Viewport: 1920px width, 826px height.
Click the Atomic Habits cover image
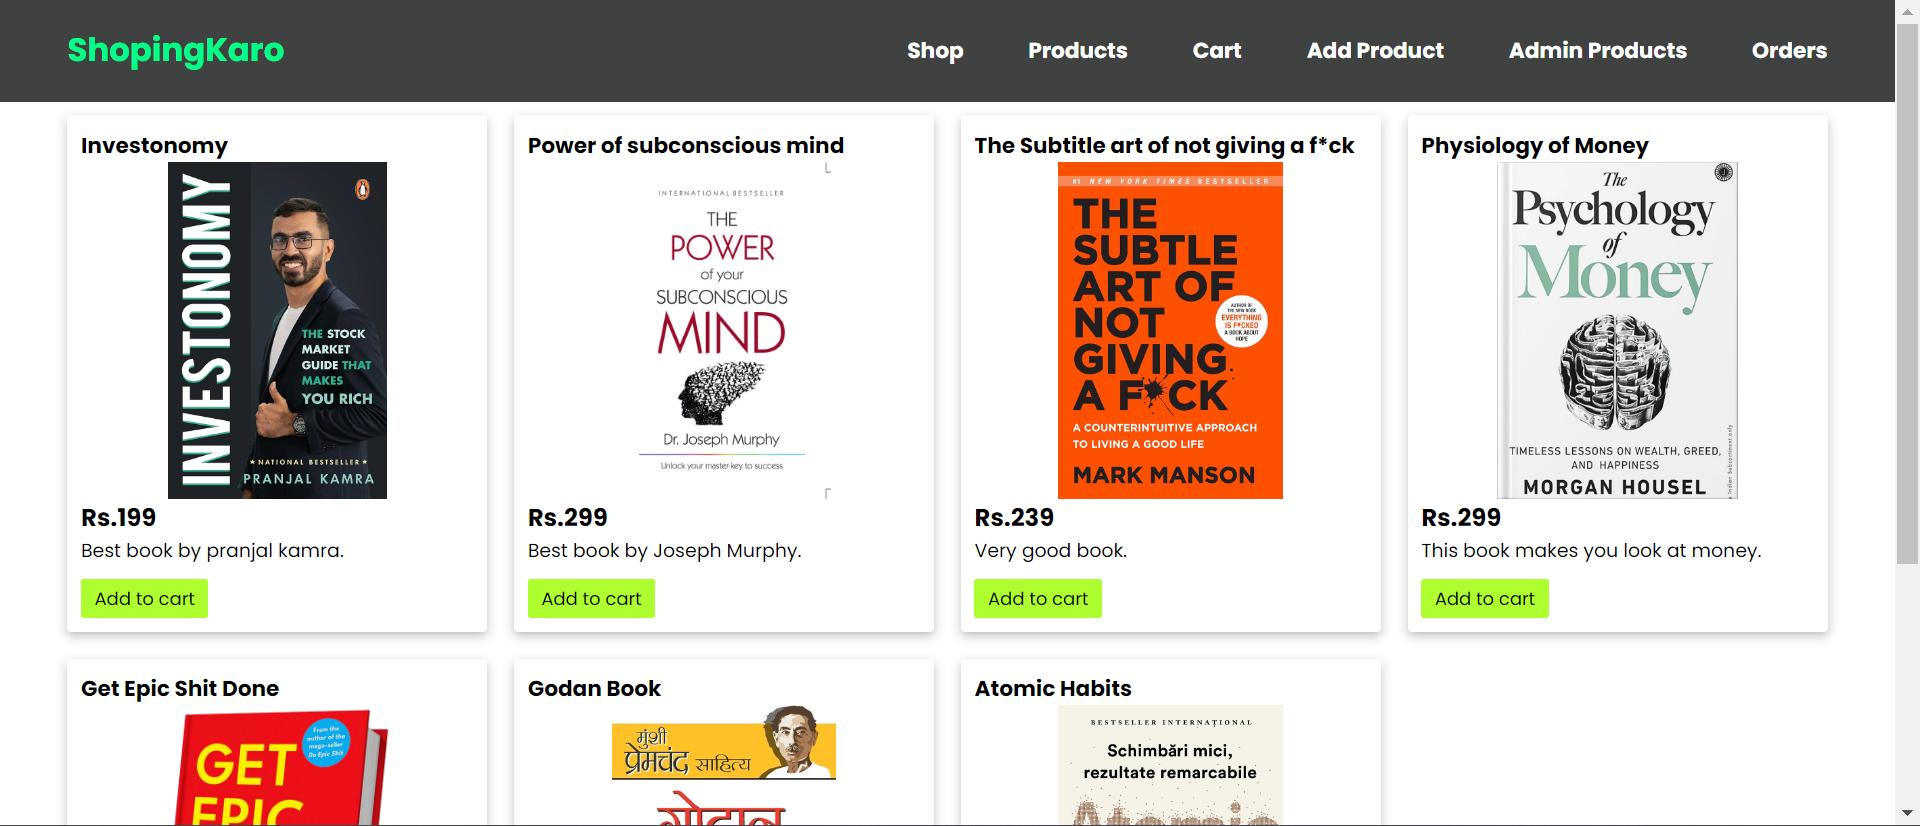click(1170, 766)
